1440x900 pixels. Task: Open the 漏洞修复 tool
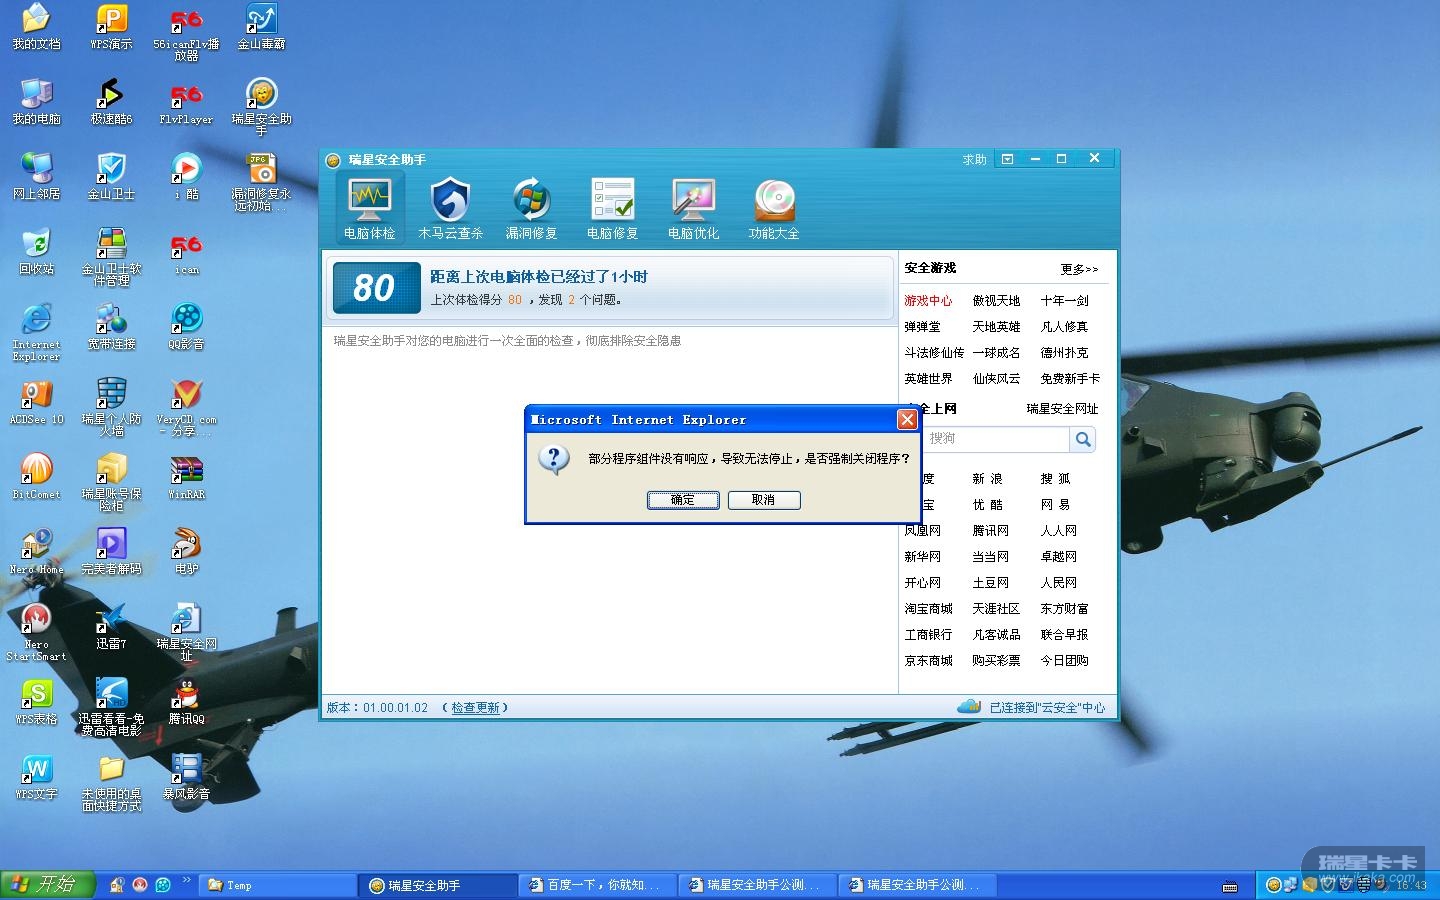pos(531,208)
